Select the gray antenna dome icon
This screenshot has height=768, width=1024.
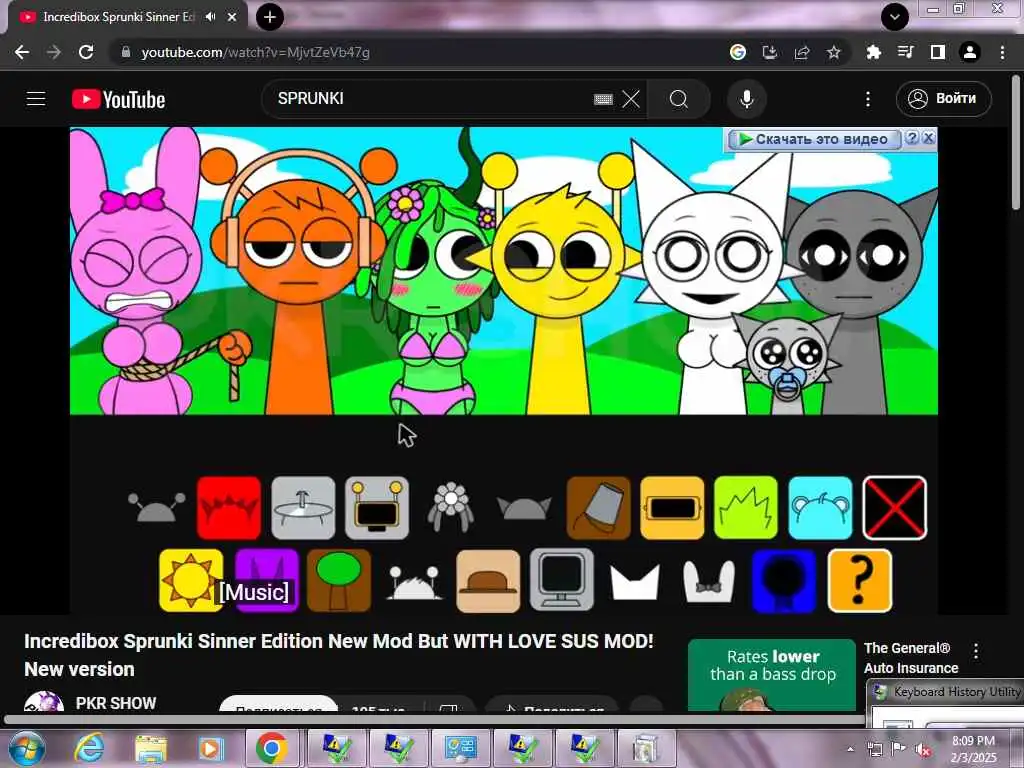155,508
